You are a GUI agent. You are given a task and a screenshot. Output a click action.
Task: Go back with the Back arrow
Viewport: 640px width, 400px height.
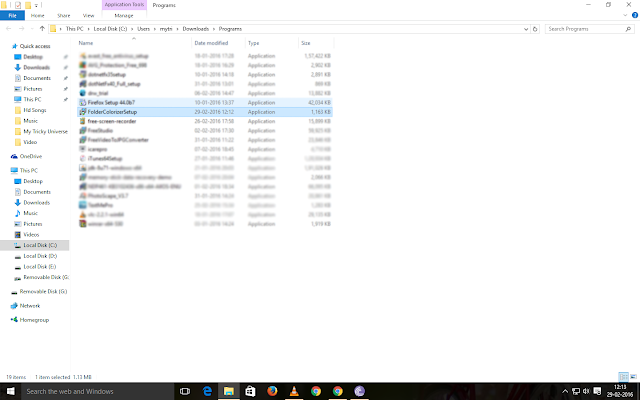click(9, 29)
